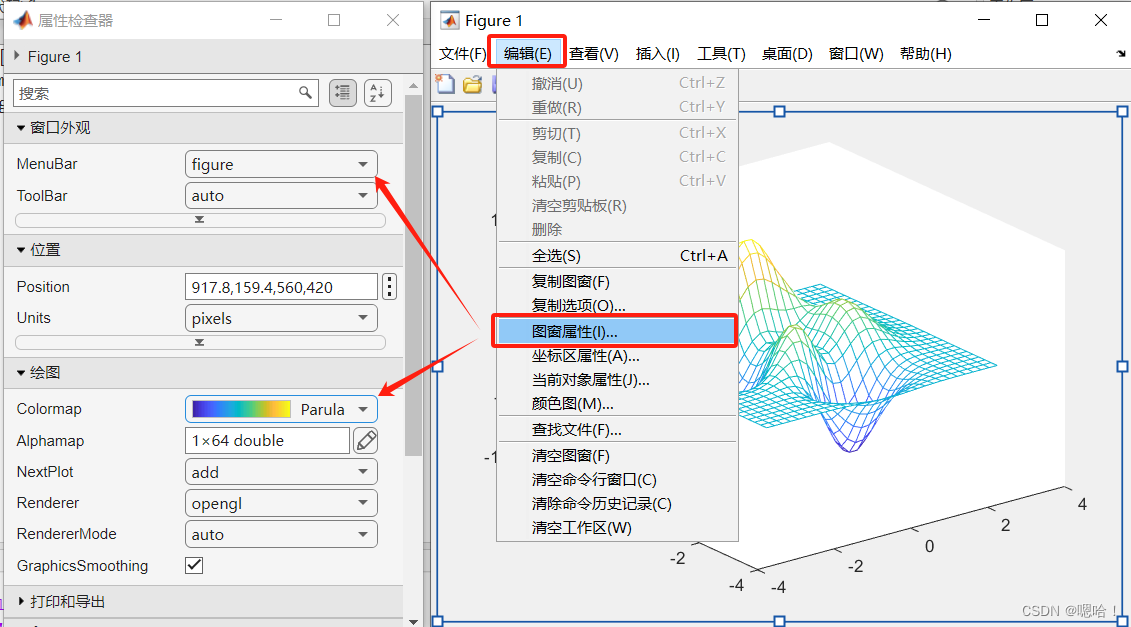
Task: Open the 文件(F) menu
Action: (x=462, y=53)
